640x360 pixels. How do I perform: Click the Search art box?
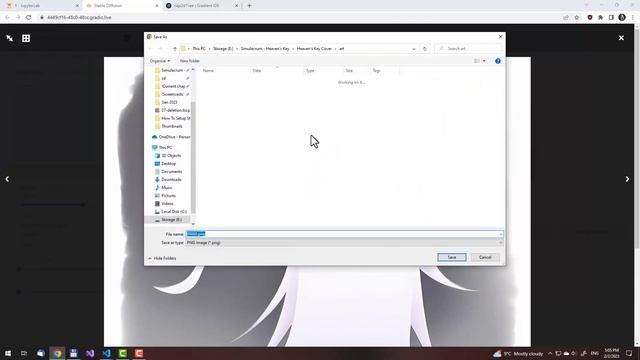pyautogui.click(x=469, y=49)
